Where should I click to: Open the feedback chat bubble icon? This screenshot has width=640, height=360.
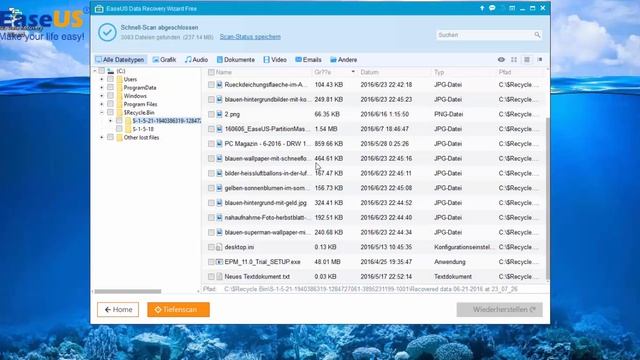click(x=492, y=8)
